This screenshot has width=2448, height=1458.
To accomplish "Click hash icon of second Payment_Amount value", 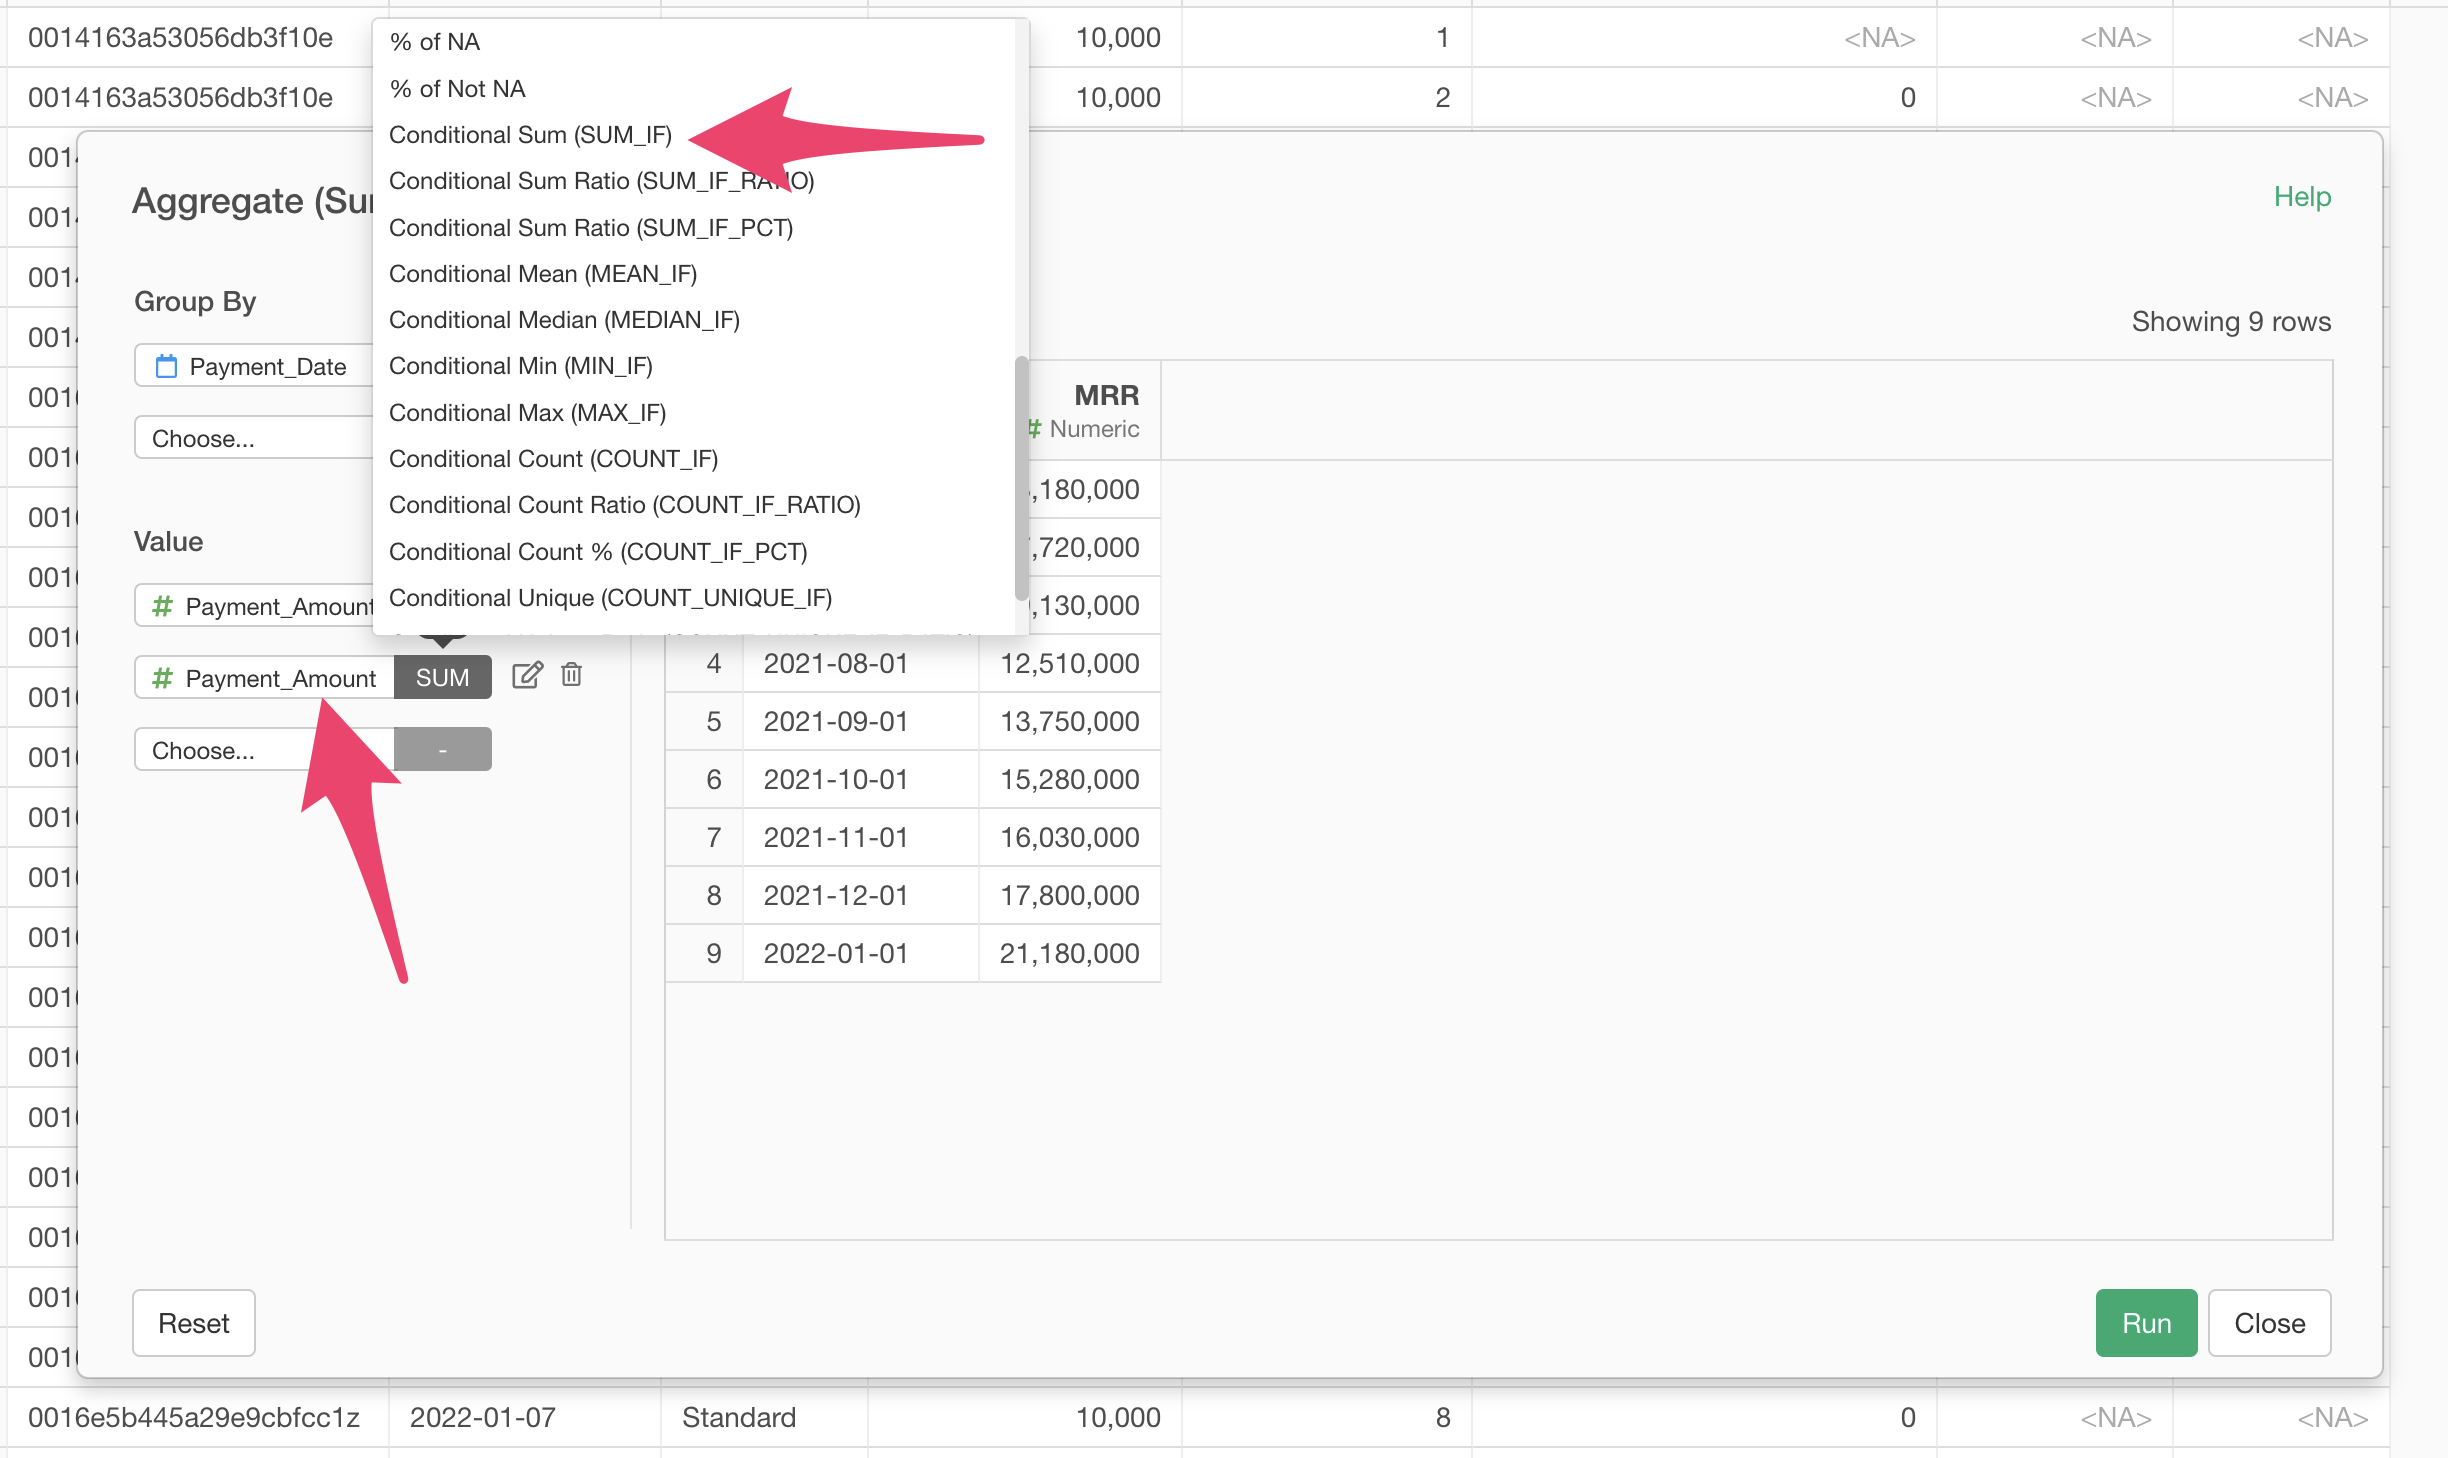I will (162, 679).
